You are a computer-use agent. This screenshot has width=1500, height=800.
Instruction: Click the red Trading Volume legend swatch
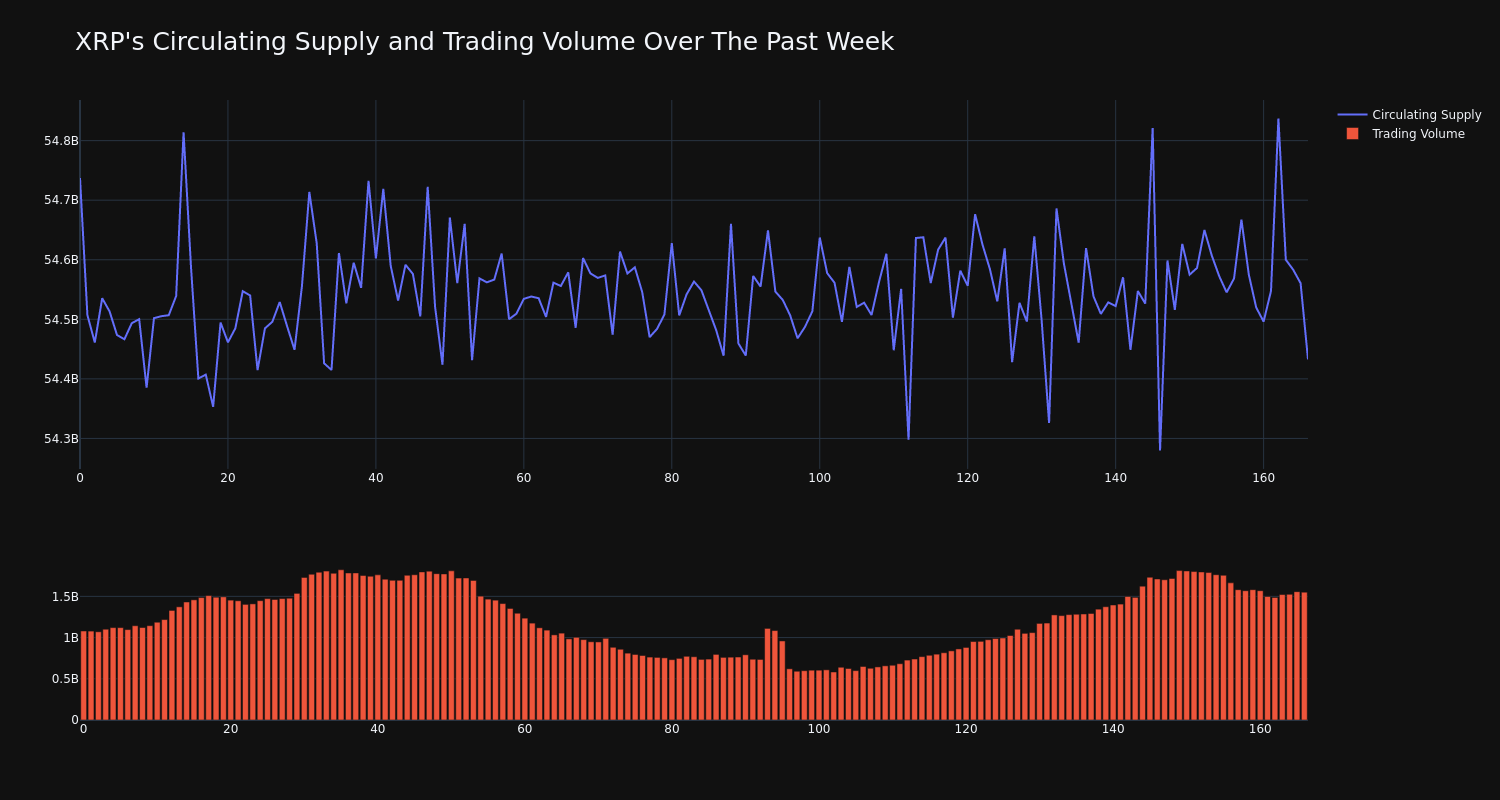1352,134
